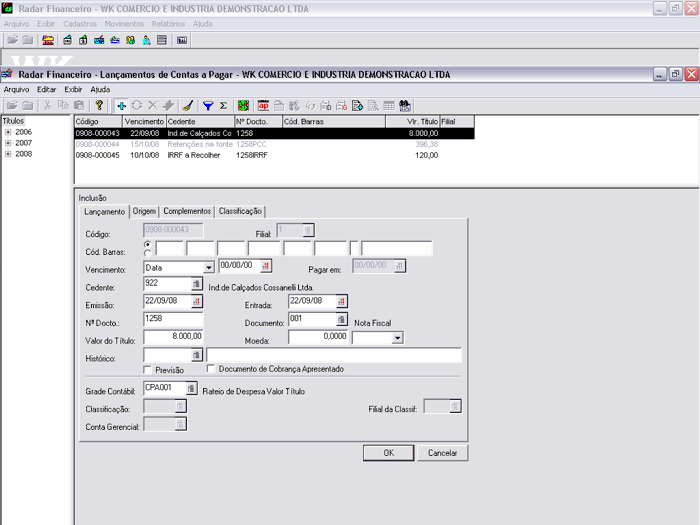
Task: Open calendar picker beside Entrada date
Action: pyautogui.click(x=341, y=302)
